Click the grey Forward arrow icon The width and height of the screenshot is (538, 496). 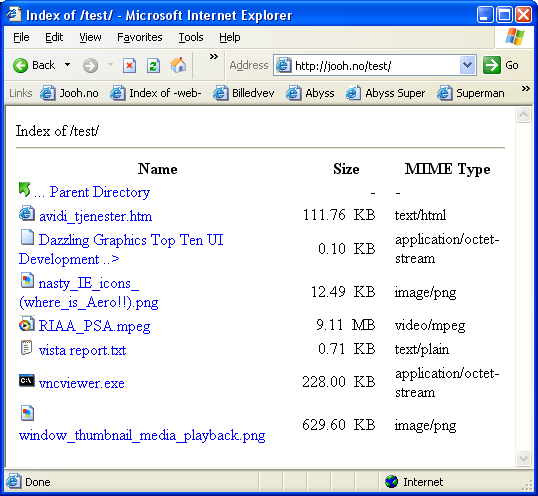coord(90,65)
